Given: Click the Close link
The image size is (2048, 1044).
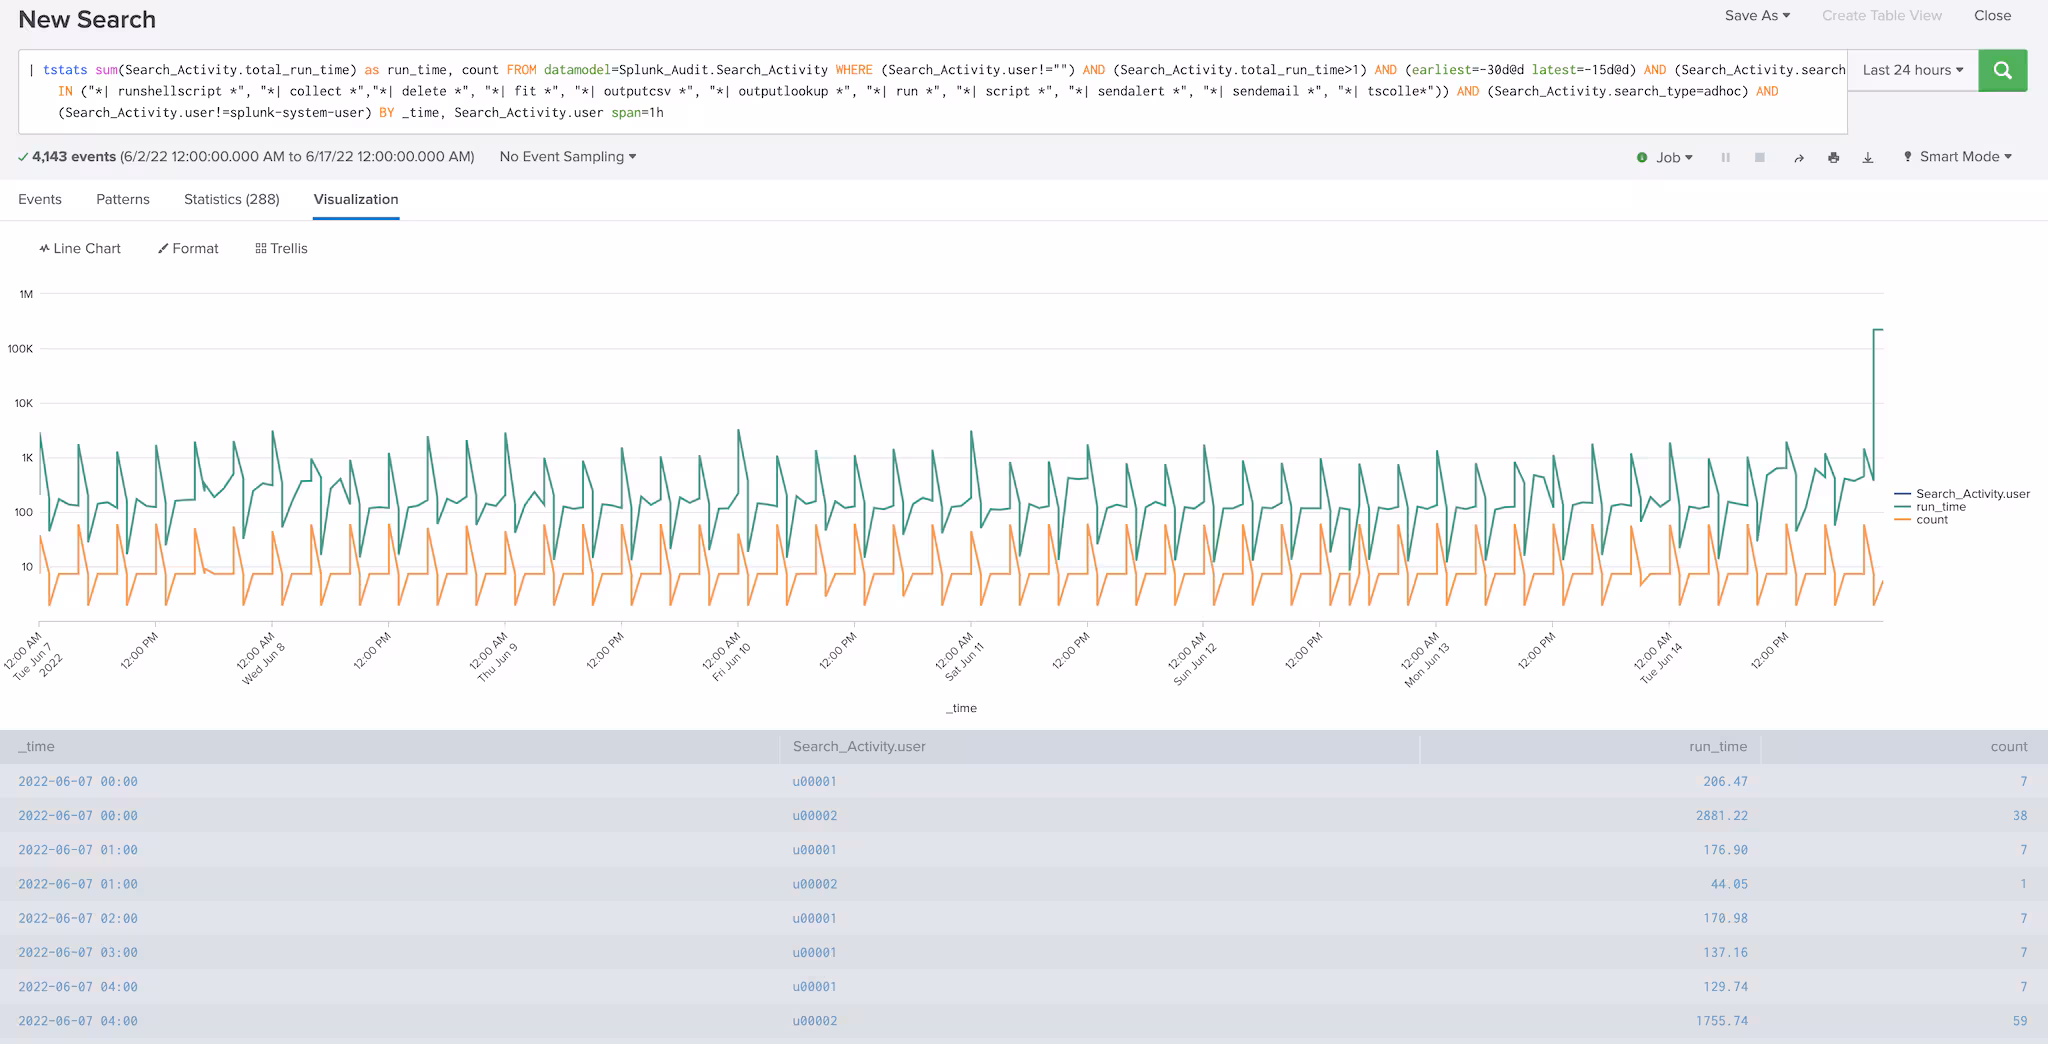Looking at the screenshot, I should click(1992, 15).
